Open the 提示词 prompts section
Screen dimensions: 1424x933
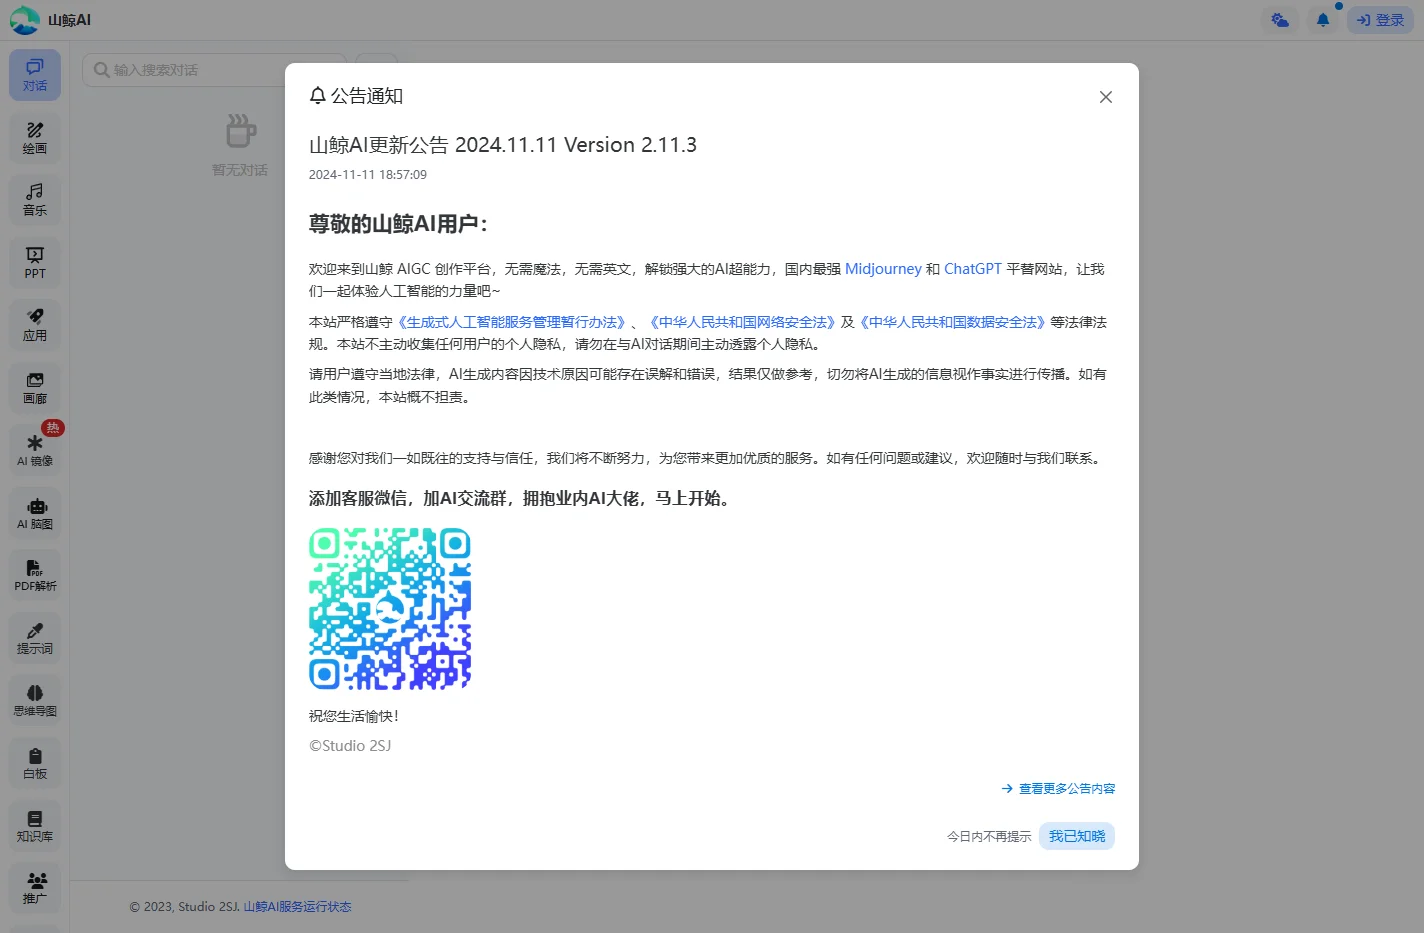click(35, 638)
